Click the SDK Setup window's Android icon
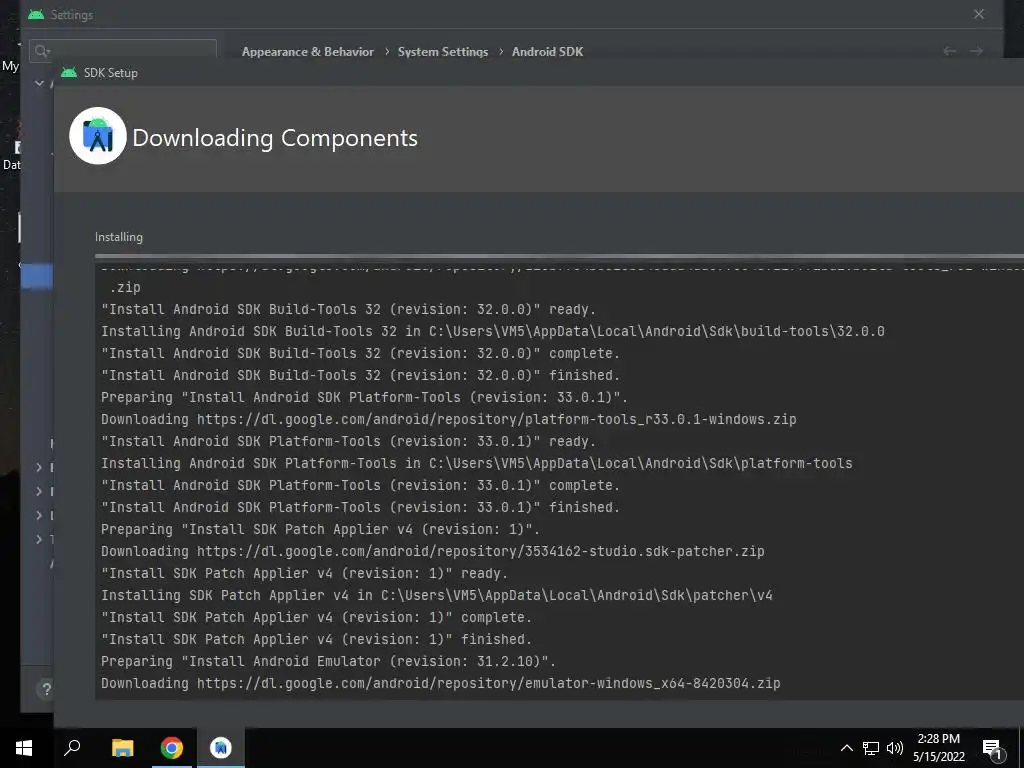This screenshot has height=768, width=1024. click(69, 72)
